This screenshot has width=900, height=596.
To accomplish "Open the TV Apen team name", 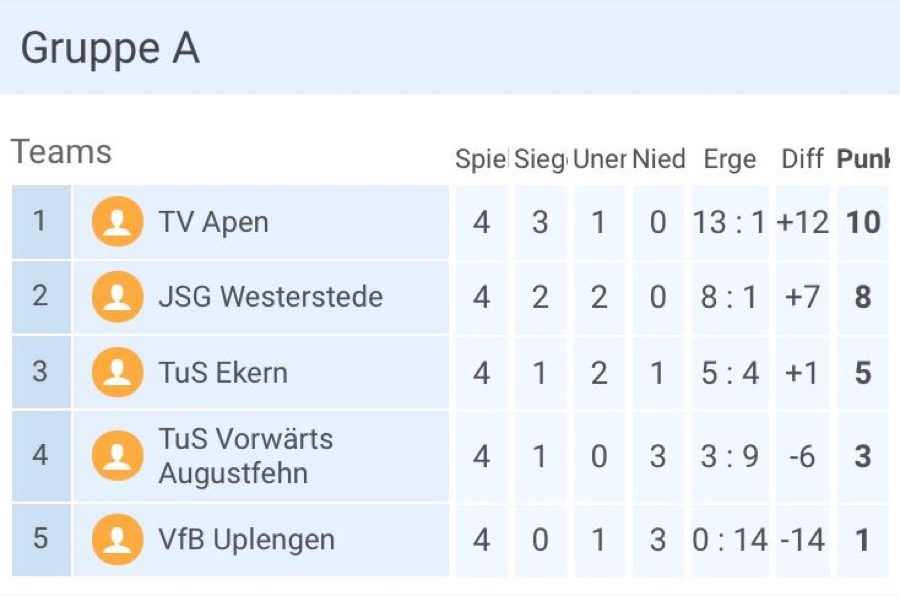I will tap(213, 222).
